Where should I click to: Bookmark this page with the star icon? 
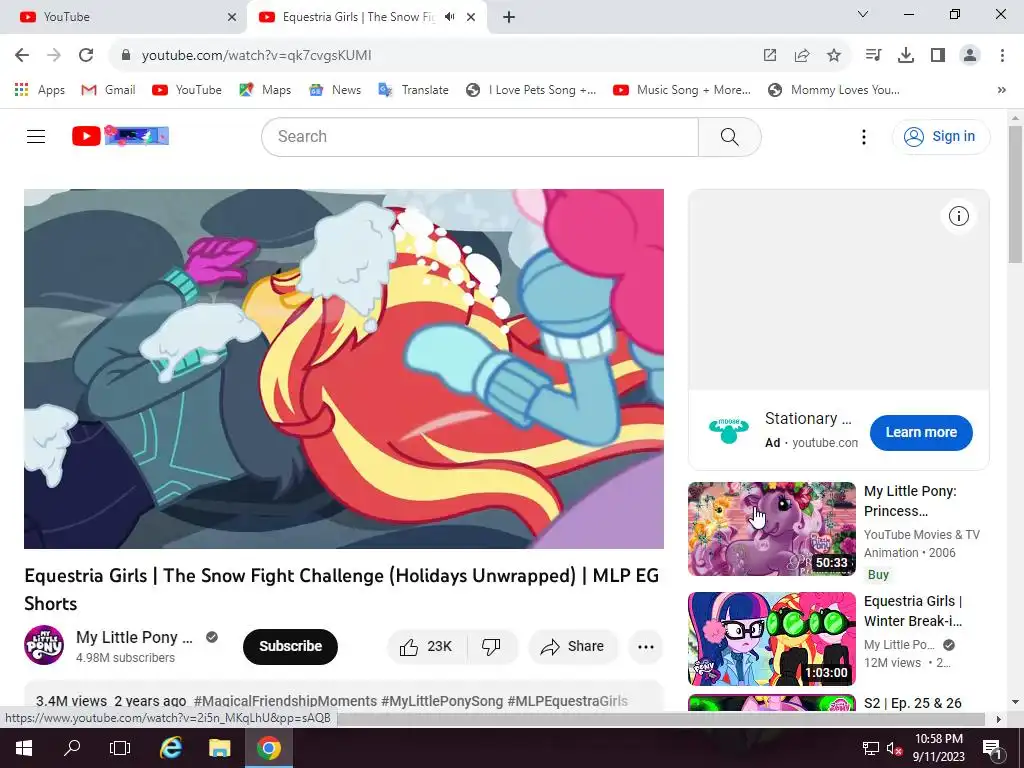point(834,56)
